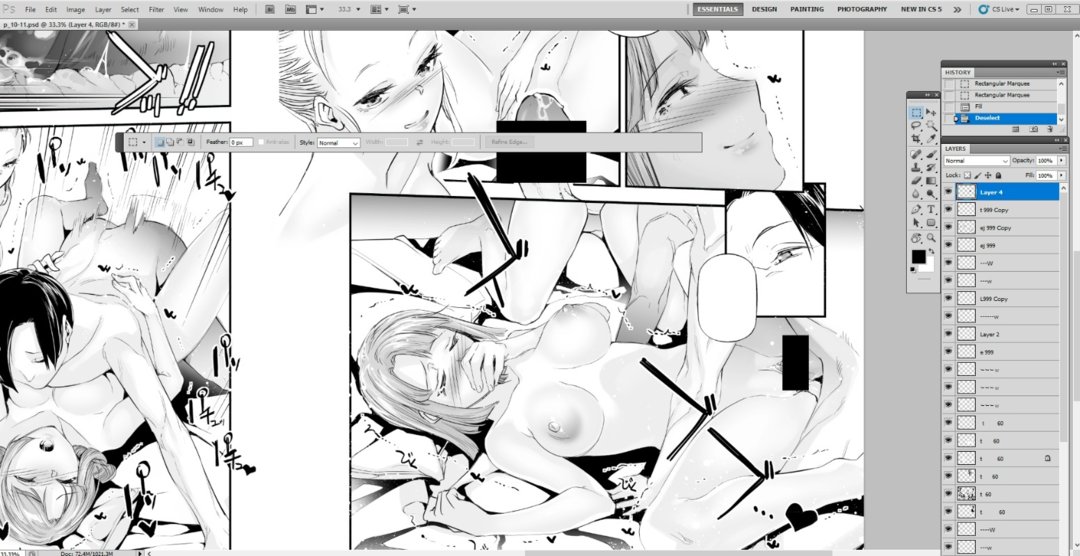Select the Hand tool
This screenshot has width=1080, height=556.
916,238
